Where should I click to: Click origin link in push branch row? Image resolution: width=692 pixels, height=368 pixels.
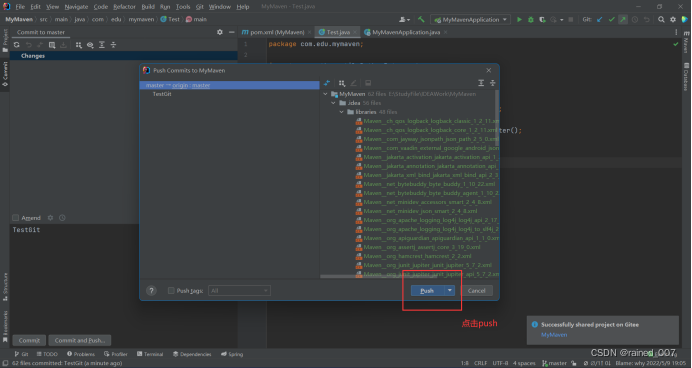[180, 85]
